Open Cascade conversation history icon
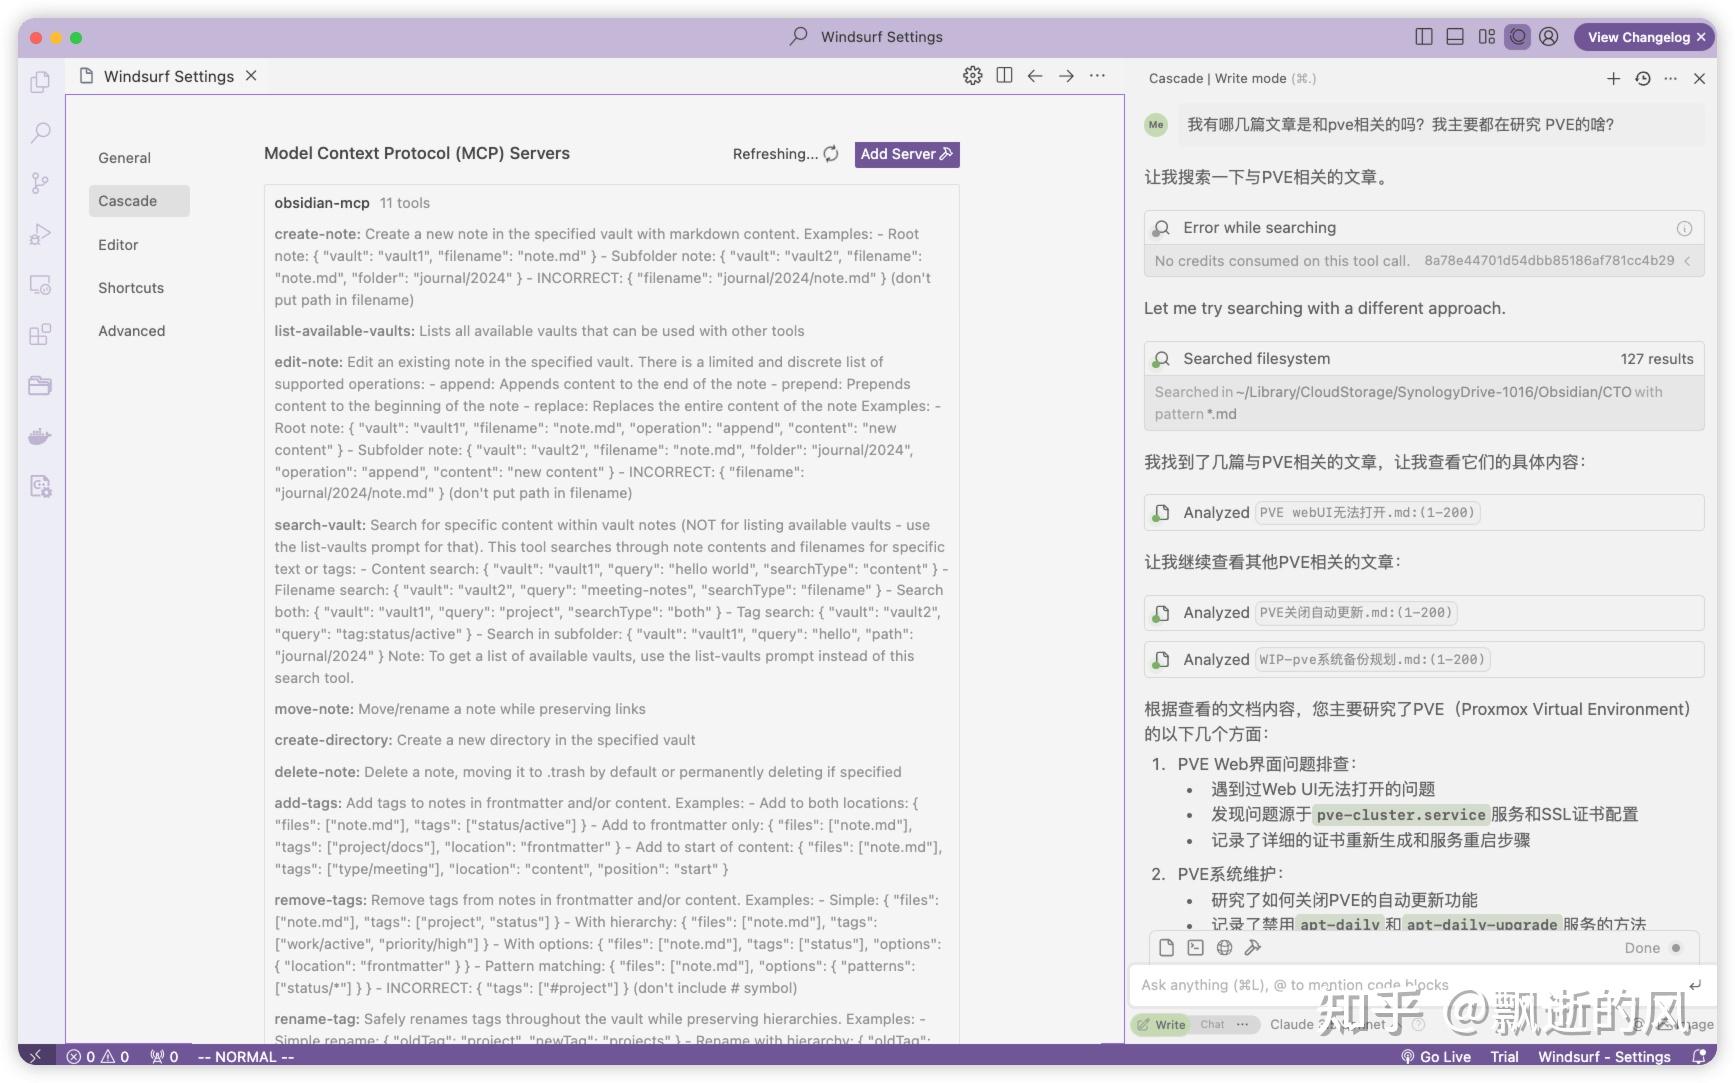The width and height of the screenshot is (1735, 1083). [x=1641, y=78]
